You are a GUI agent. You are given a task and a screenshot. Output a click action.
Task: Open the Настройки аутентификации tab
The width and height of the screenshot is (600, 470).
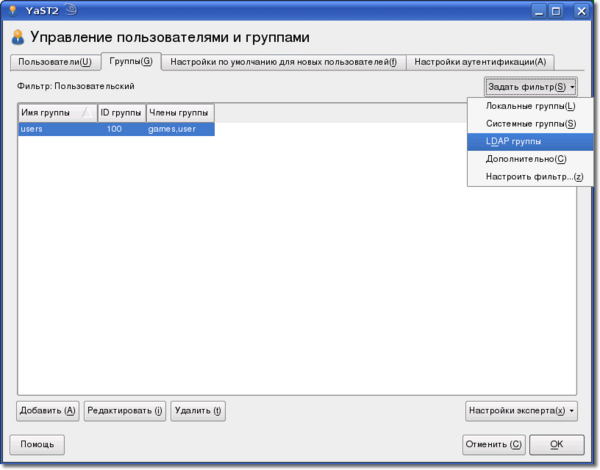click(x=481, y=62)
